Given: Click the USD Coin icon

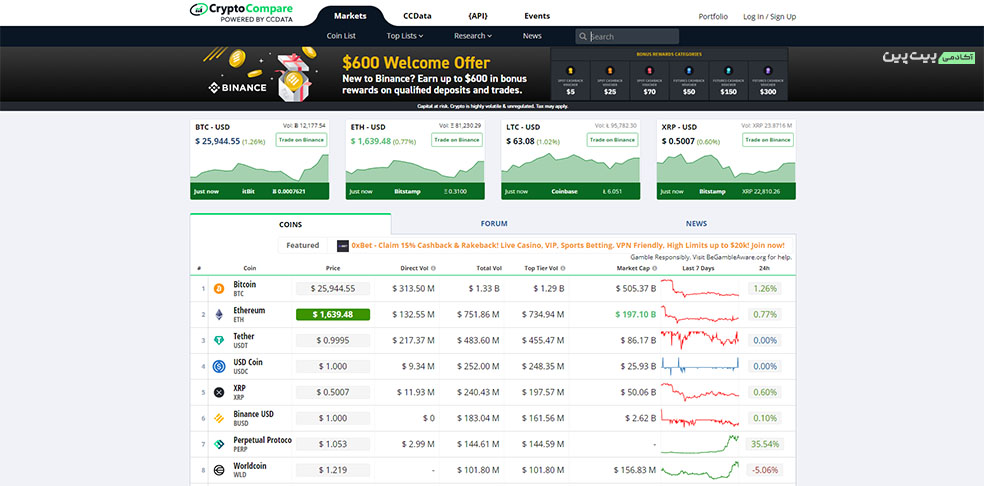Looking at the screenshot, I should click(219, 367).
